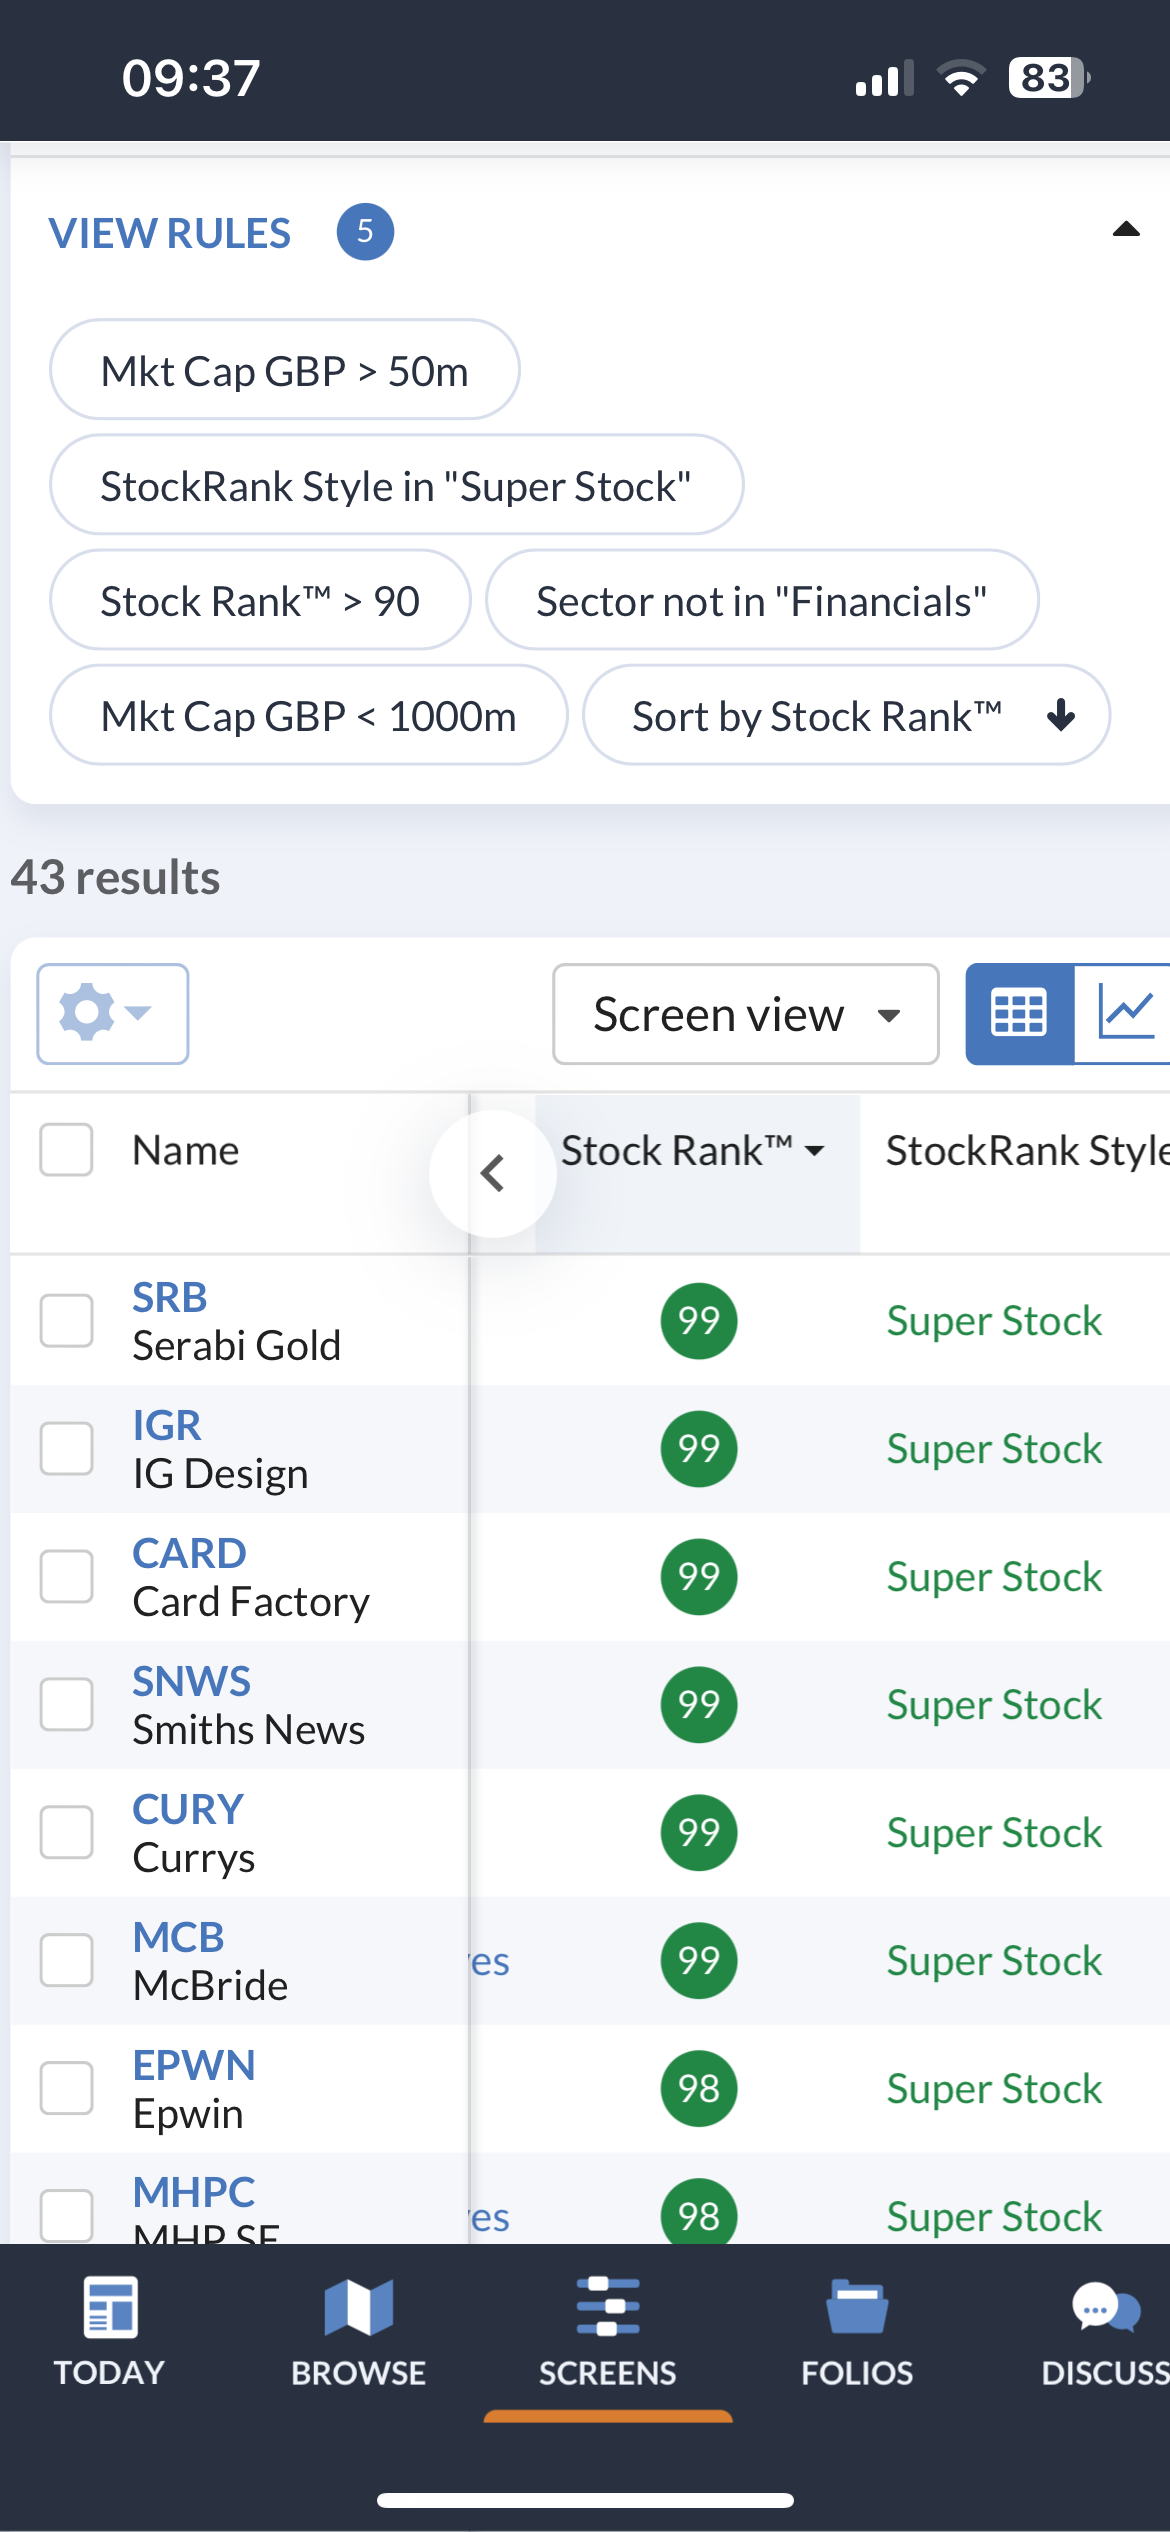Toggle the select-all checkbox beside Name

[66, 1150]
